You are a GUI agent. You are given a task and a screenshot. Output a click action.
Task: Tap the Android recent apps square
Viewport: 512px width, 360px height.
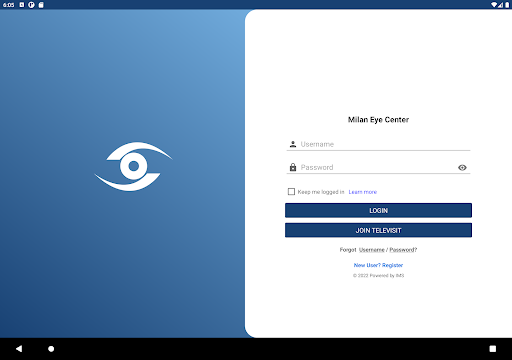[493, 349]
